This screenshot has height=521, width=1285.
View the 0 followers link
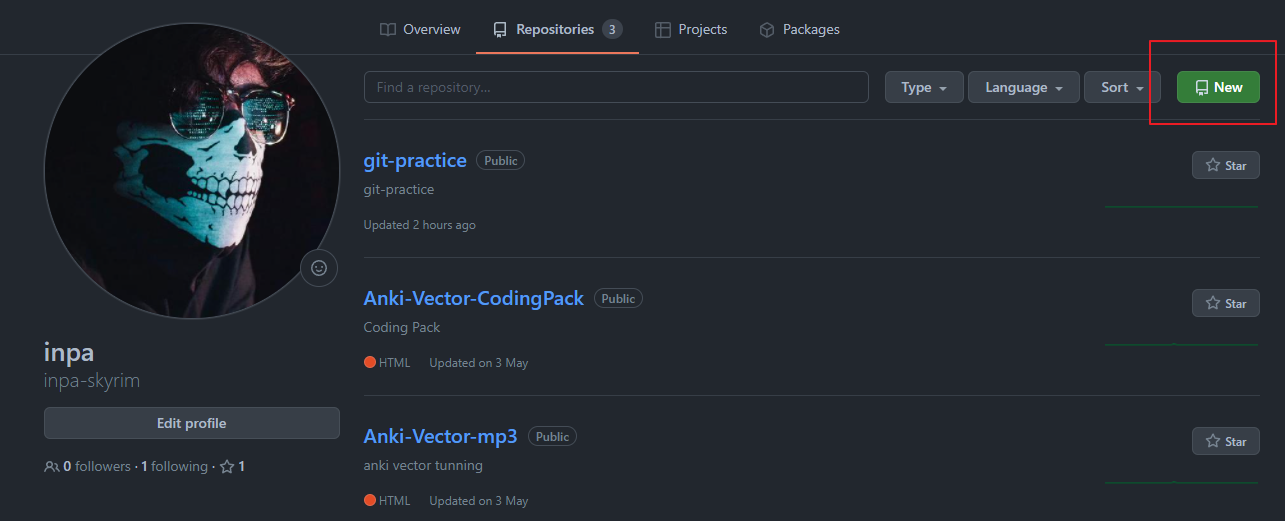click(88, 466)
